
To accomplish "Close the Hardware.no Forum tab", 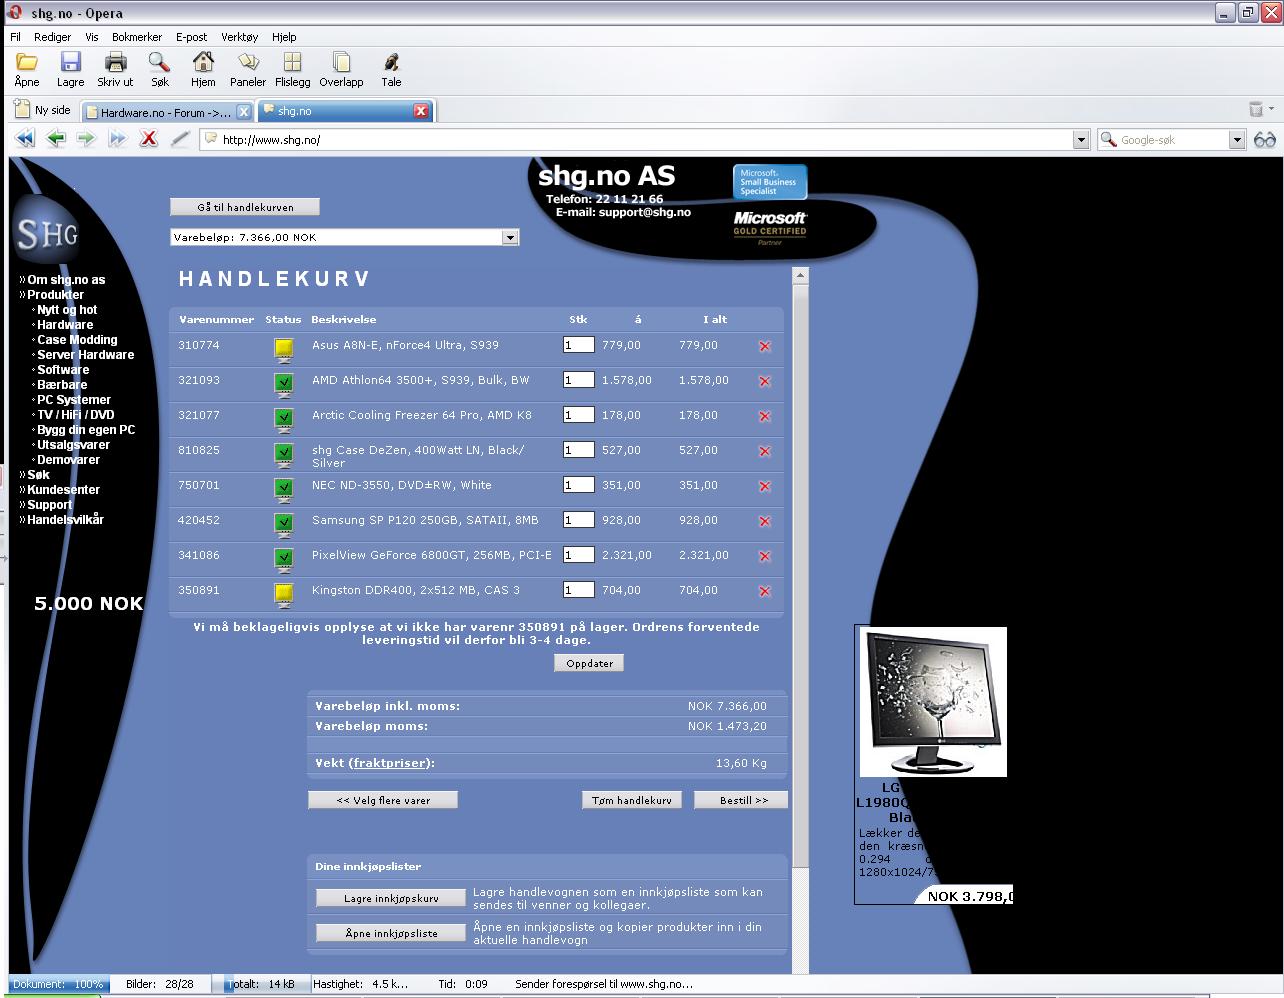I will point(243,112).
